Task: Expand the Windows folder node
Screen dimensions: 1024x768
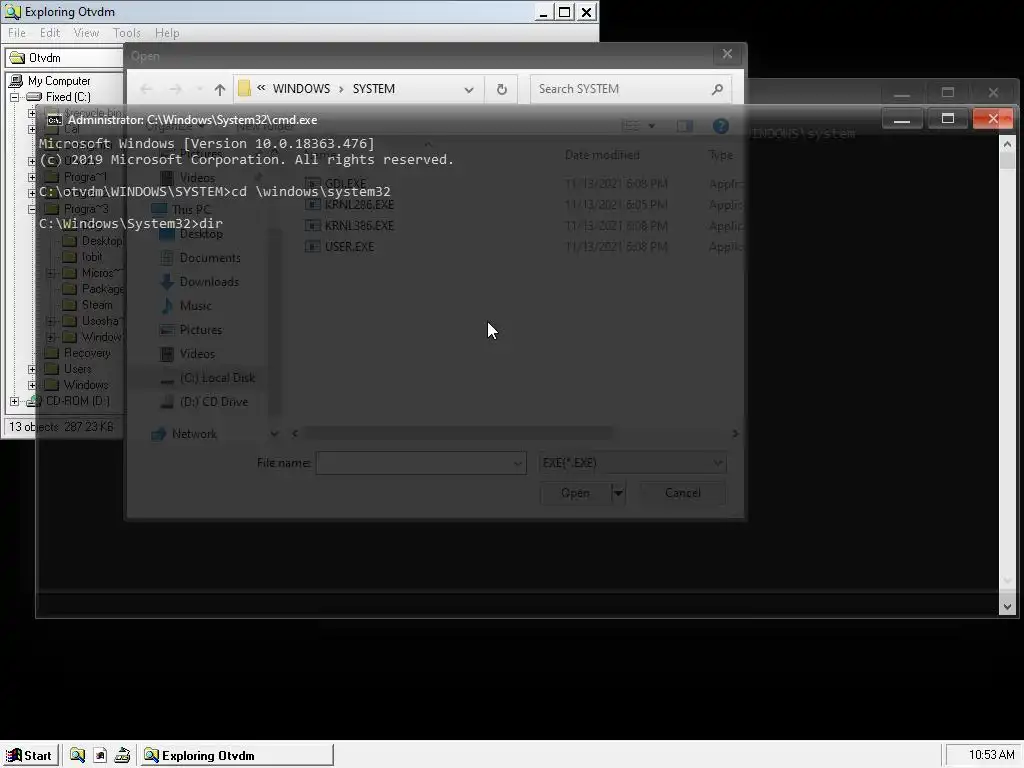Action: [x=32, y=385]
